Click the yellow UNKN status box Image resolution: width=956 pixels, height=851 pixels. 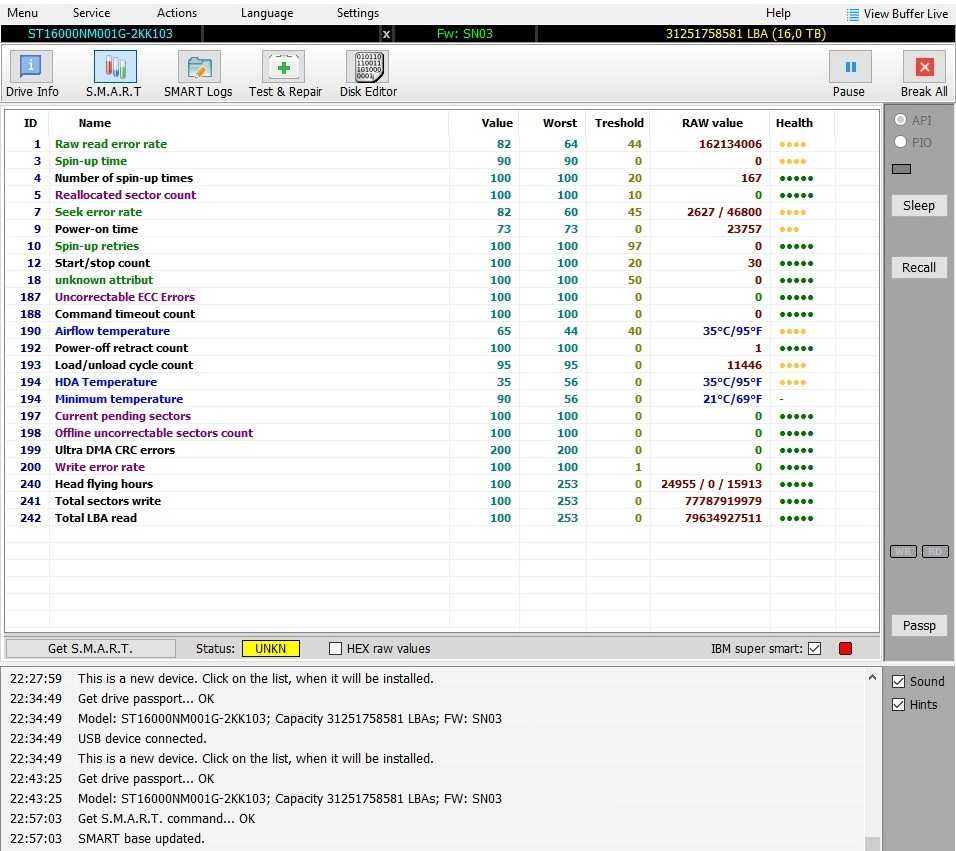click(271, 649)
